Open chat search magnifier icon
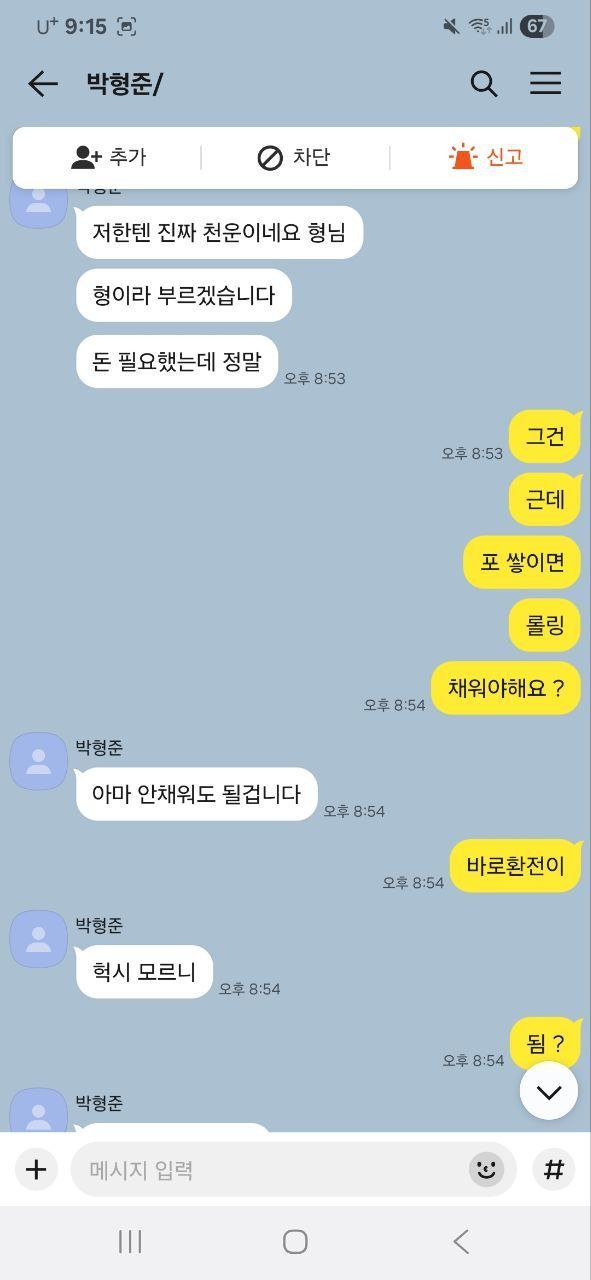The height and width of the screenshot is (1280, 591). click(484, 84)
